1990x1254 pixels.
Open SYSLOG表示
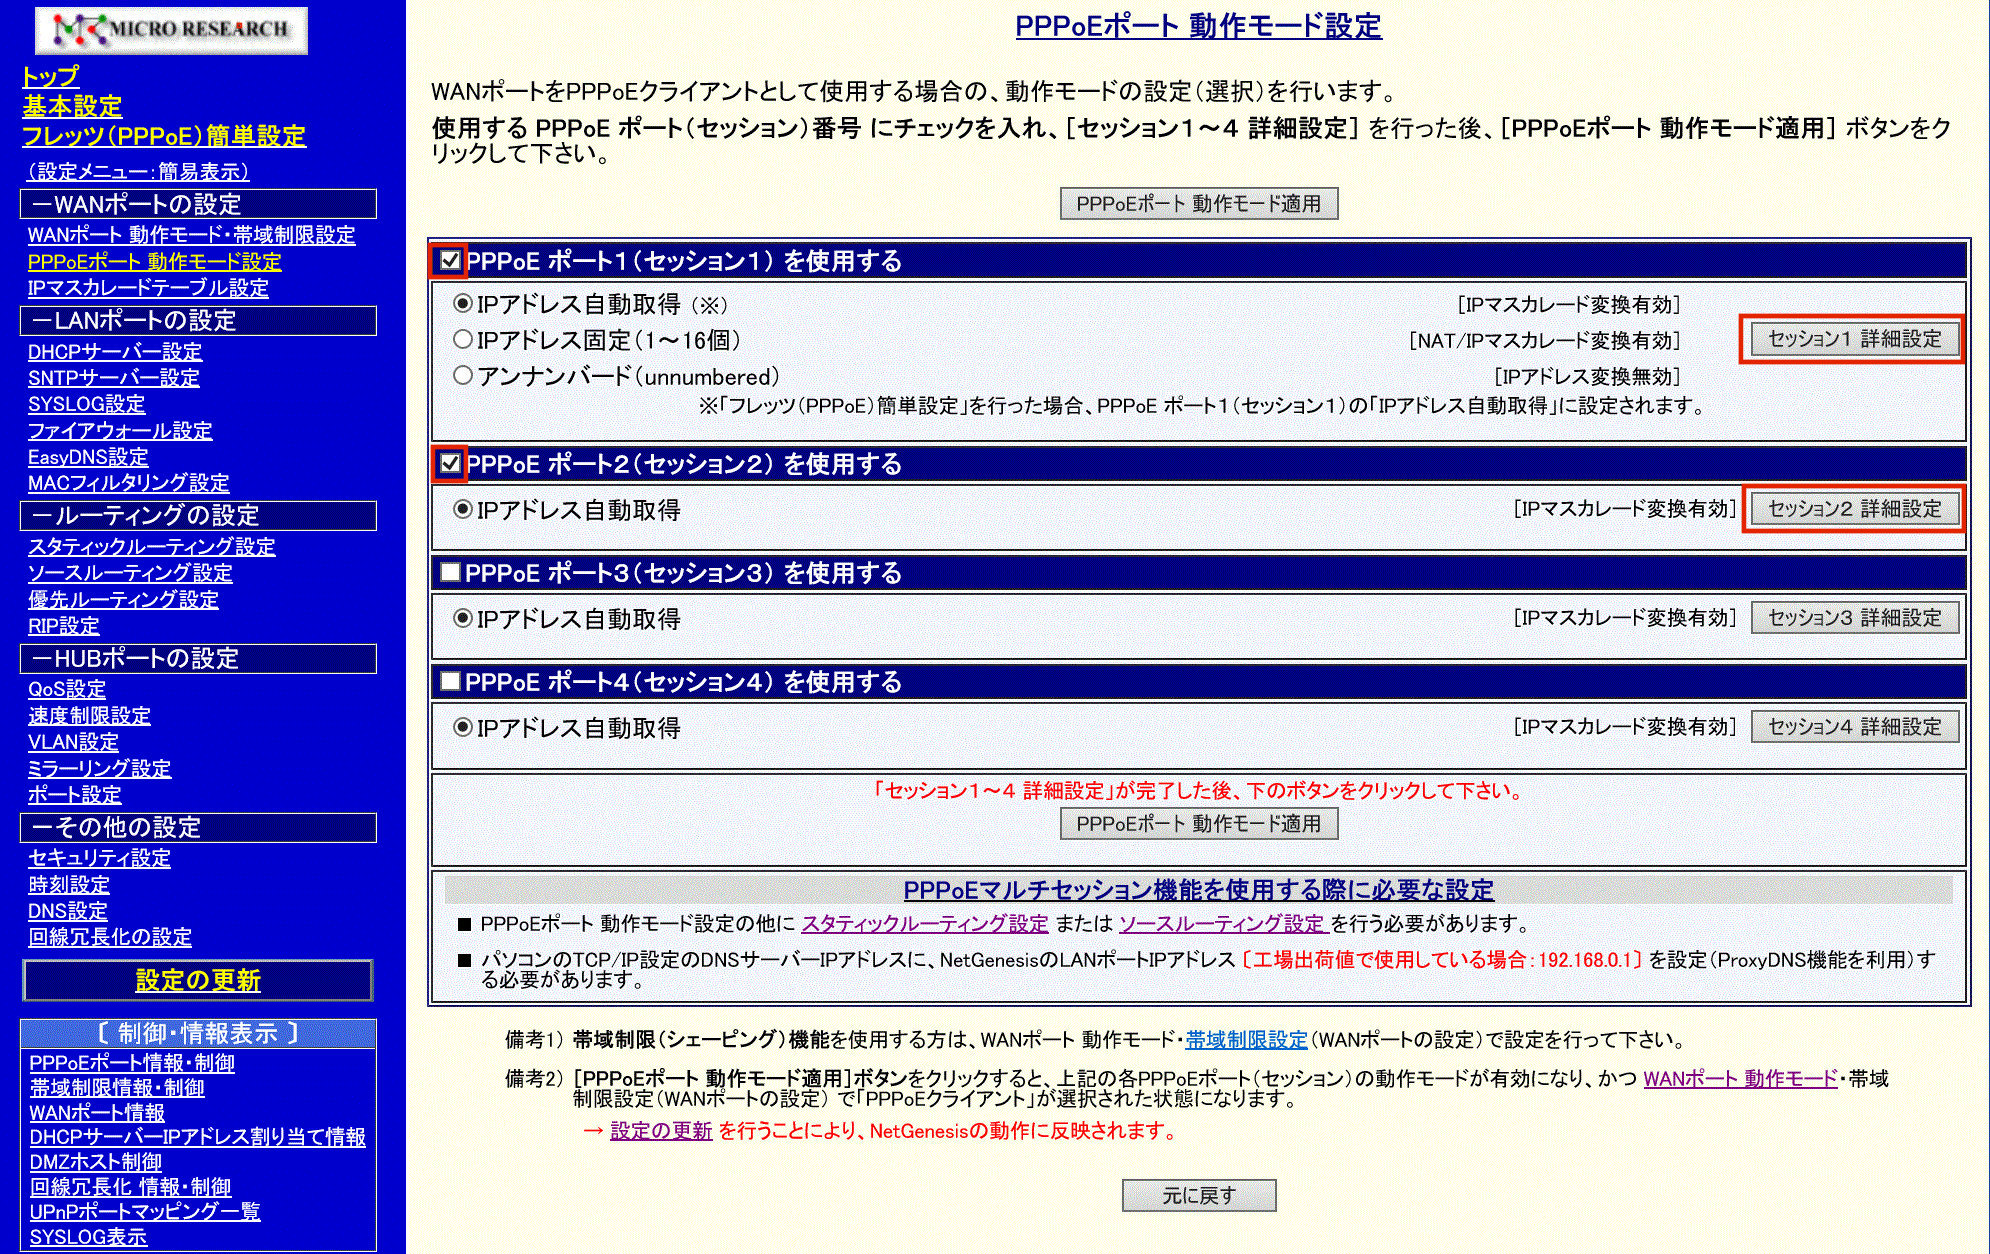88,1237
